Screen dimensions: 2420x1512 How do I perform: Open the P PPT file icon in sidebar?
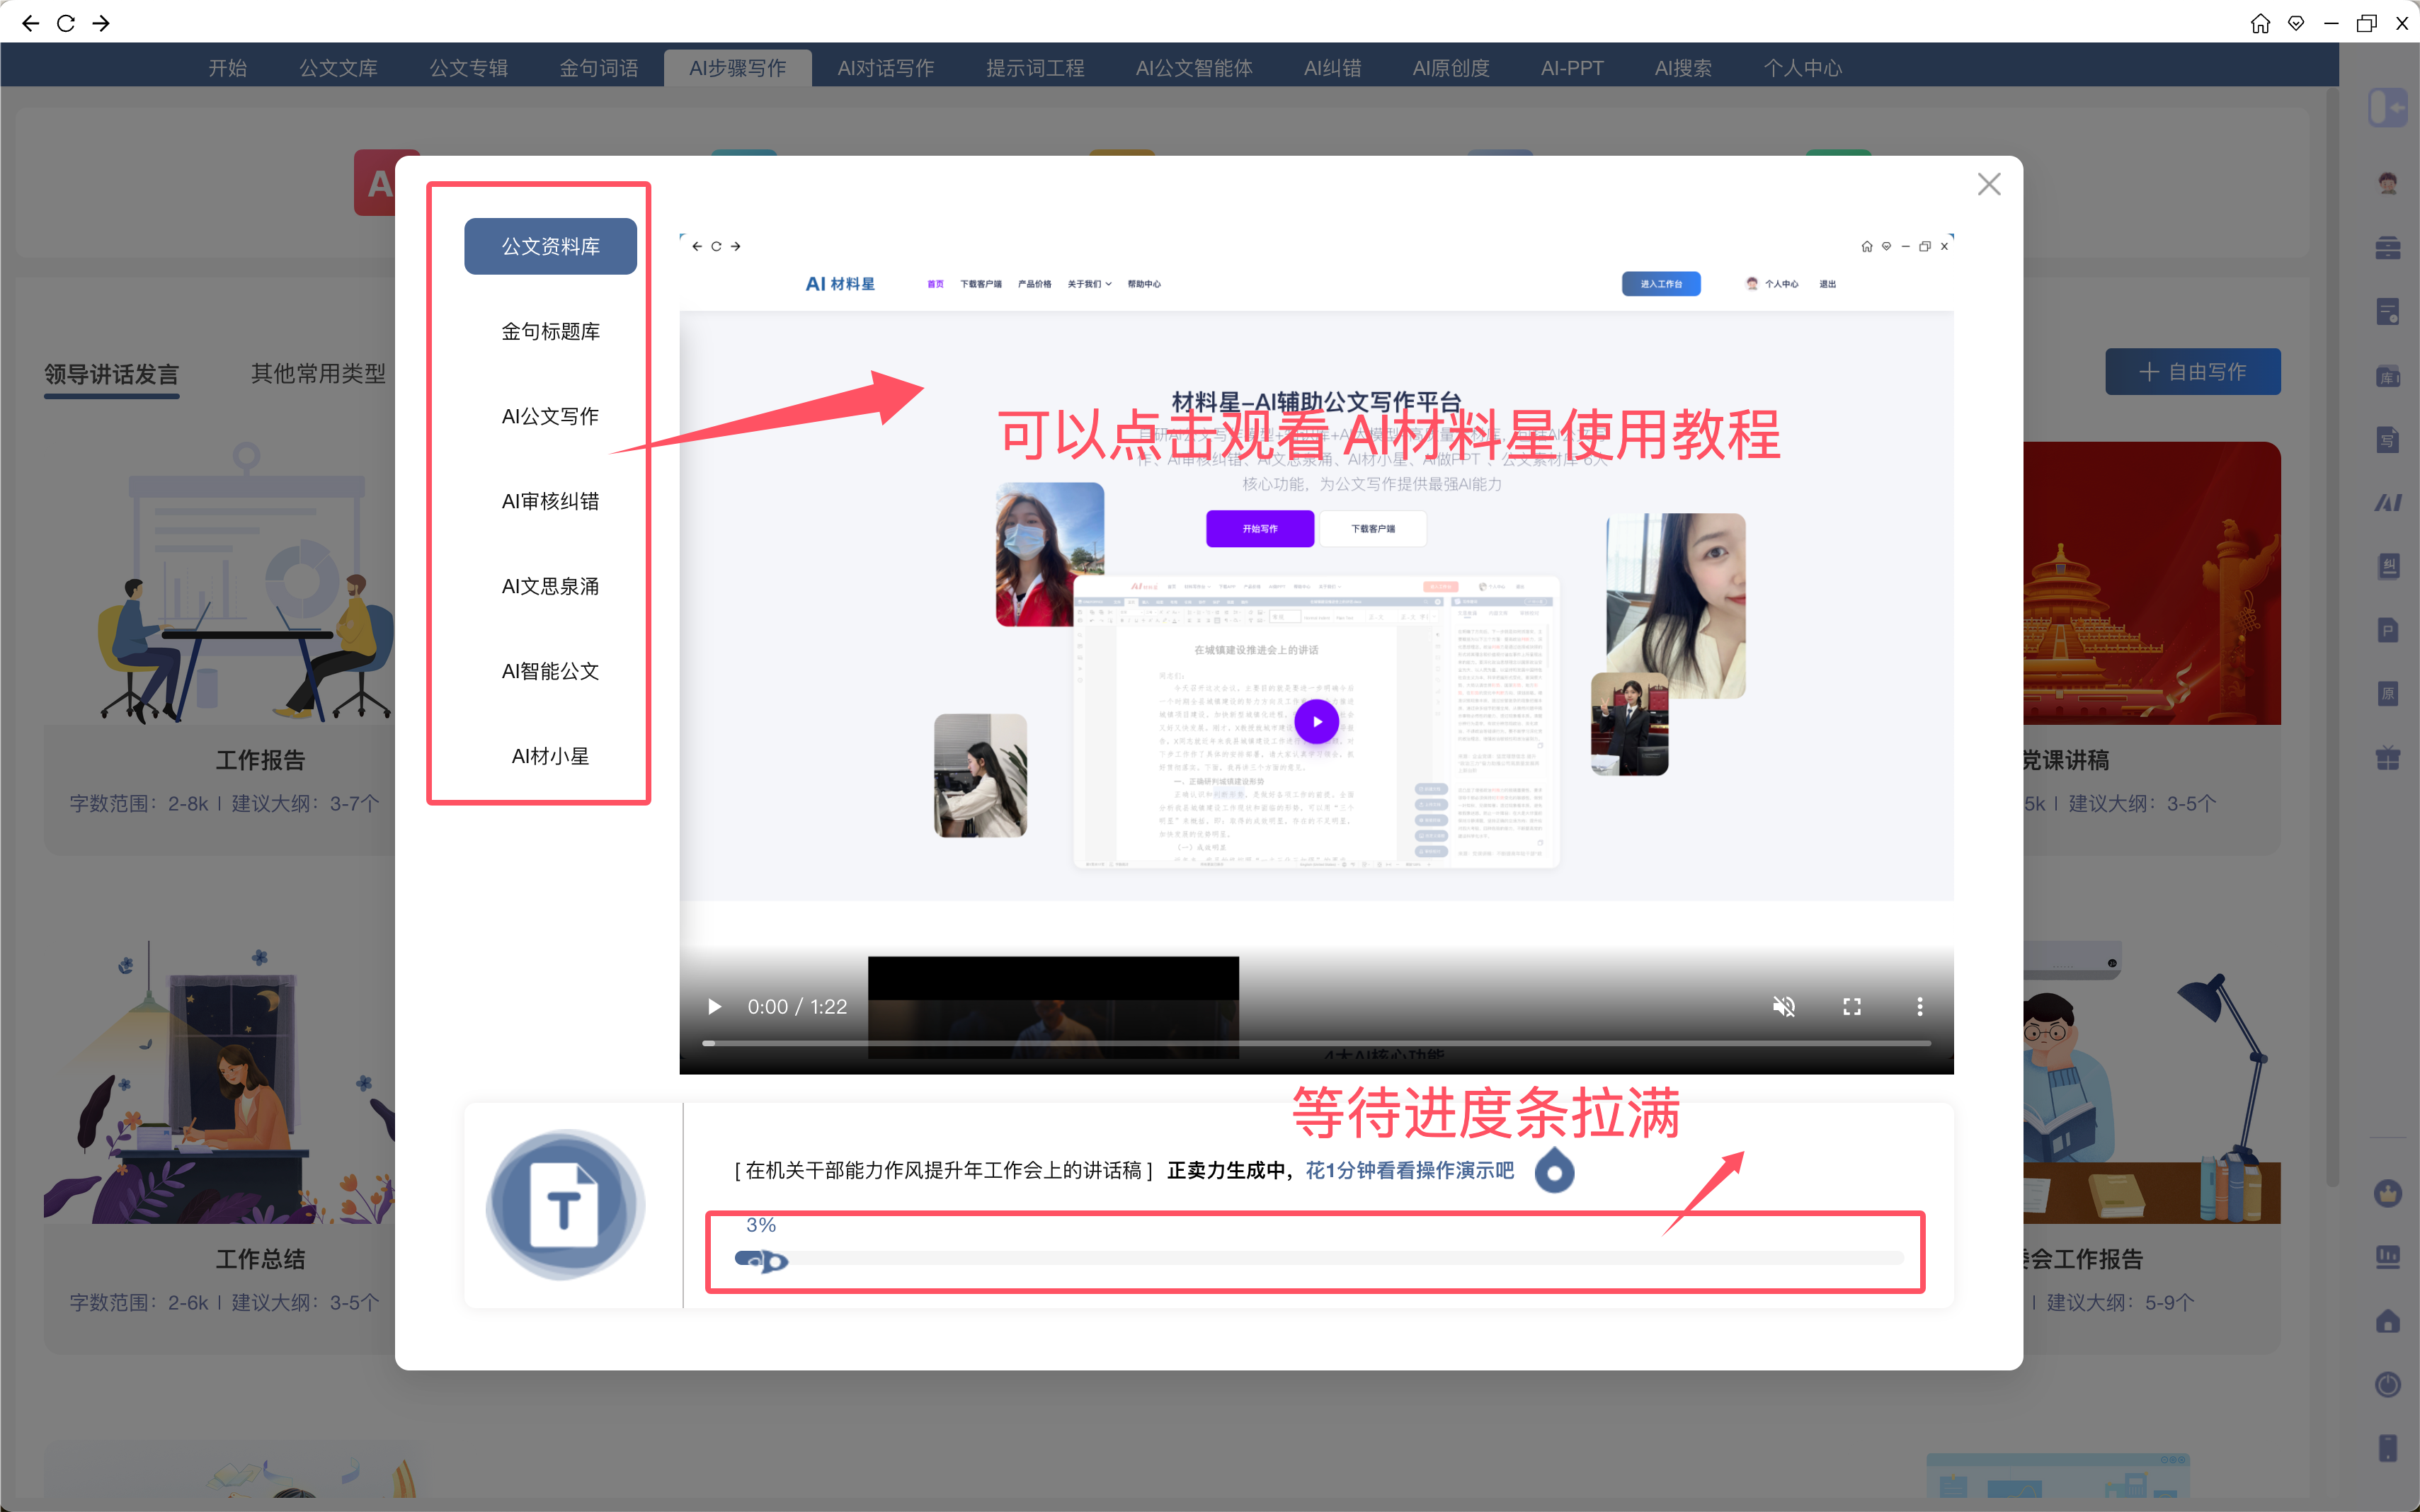[2387, 630]
